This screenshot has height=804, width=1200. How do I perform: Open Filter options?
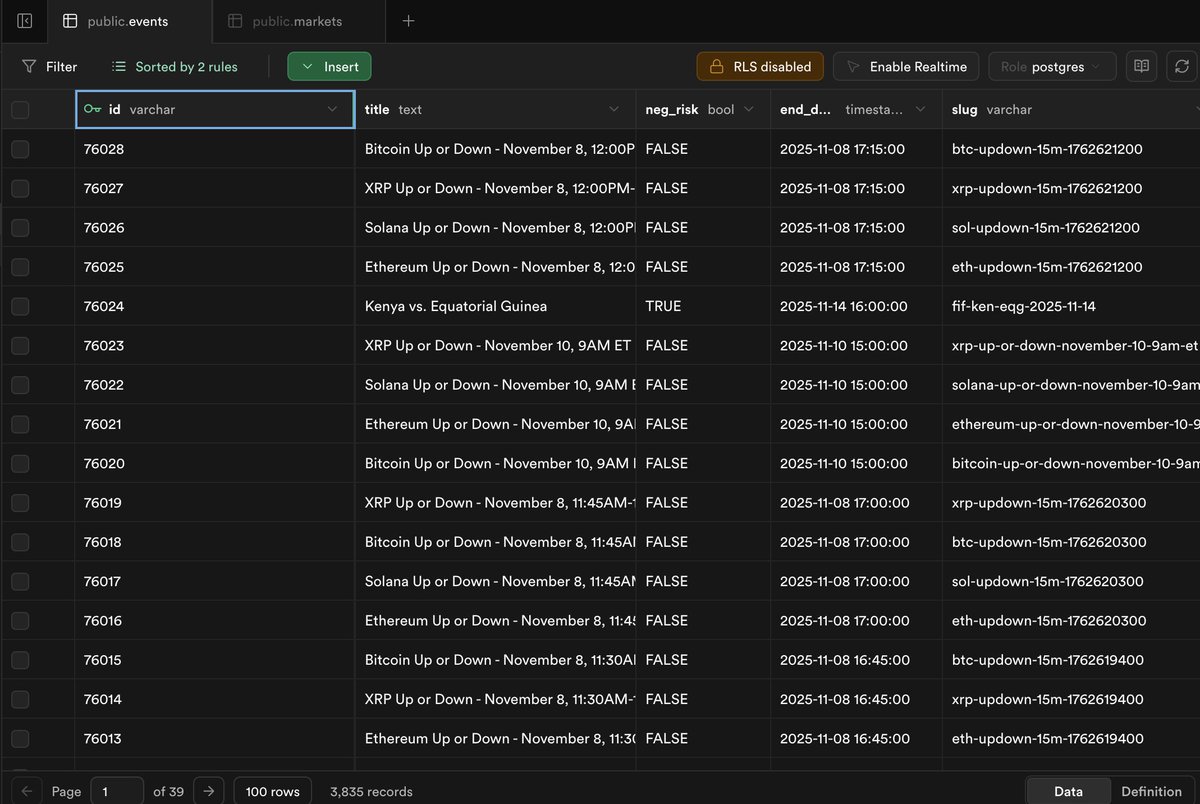[x=49, y=67]
